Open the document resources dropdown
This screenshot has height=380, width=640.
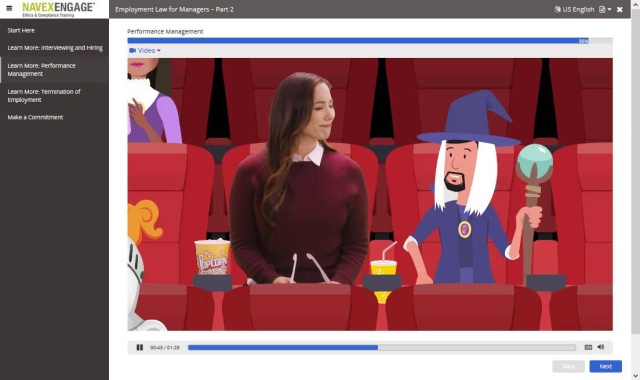tap(605, 9)
